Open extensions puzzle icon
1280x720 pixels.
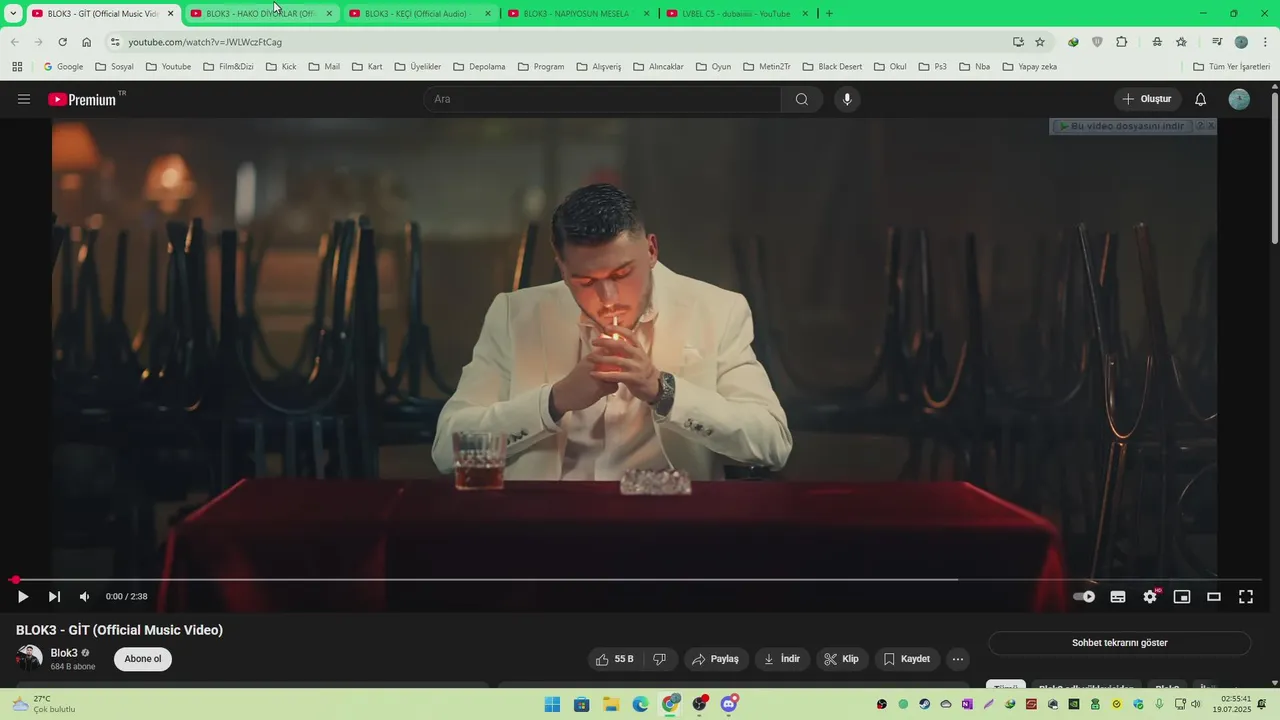click(1122, 42)
